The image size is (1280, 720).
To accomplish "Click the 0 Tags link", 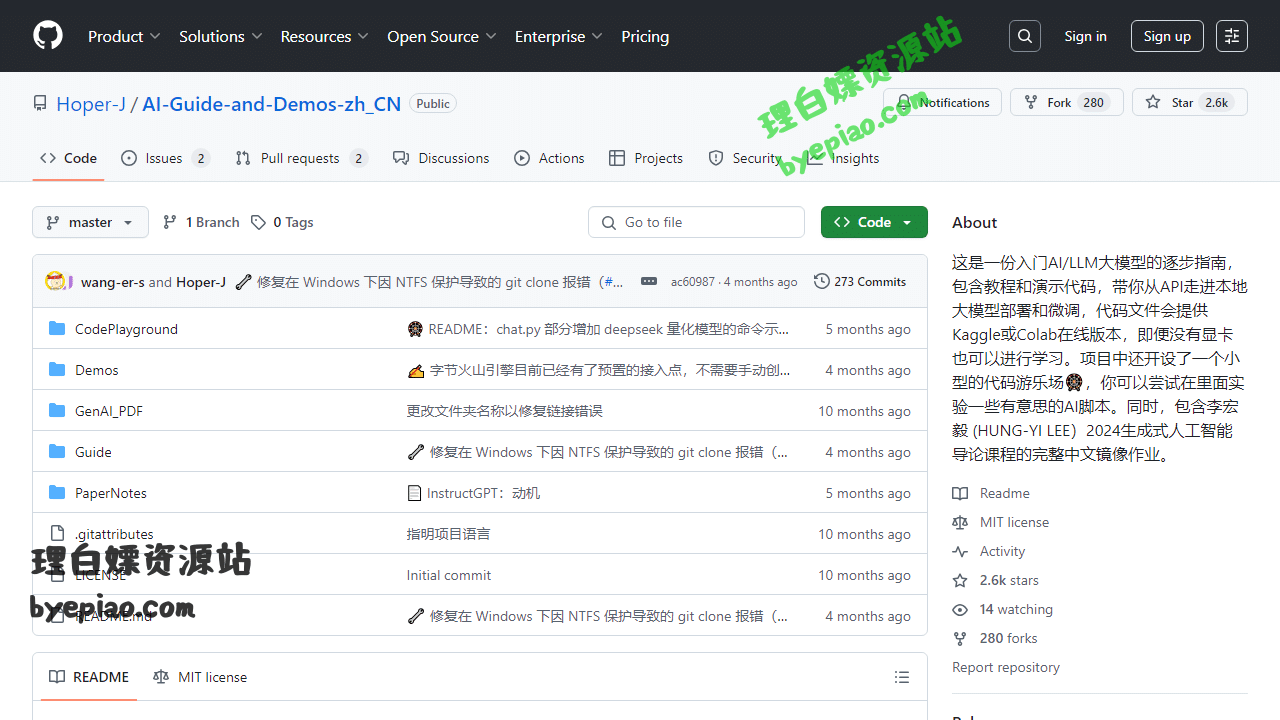I will tap(282, 222).
